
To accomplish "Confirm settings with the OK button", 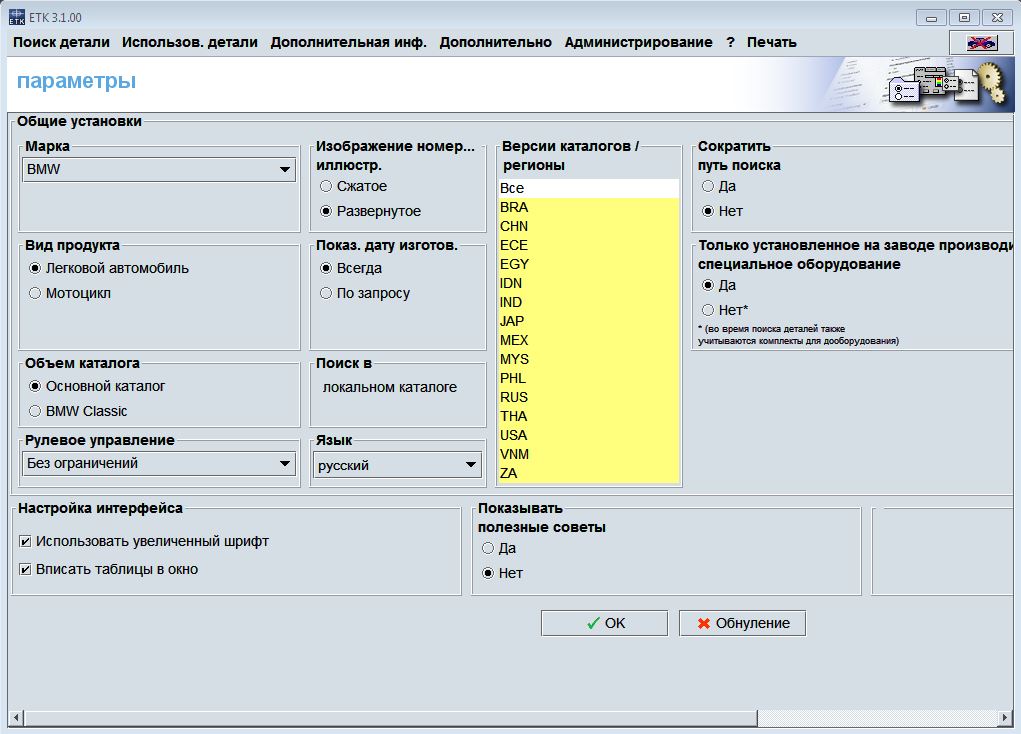I will [604, 623].
